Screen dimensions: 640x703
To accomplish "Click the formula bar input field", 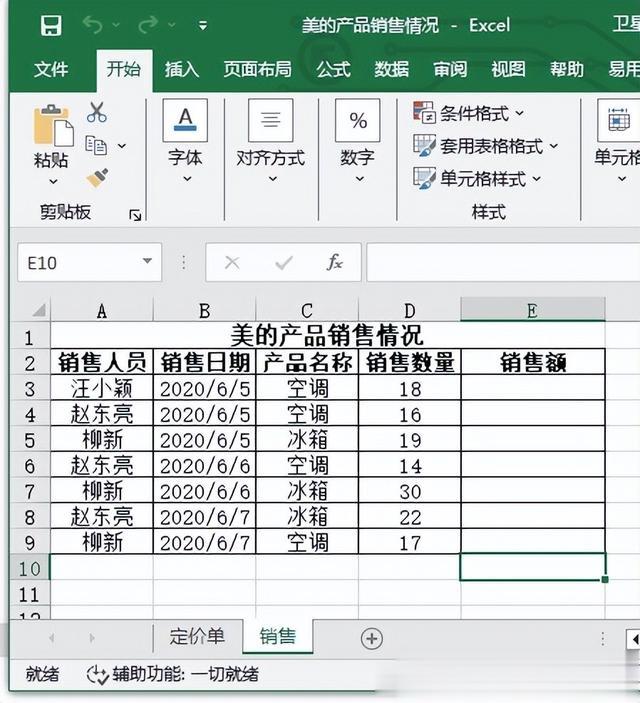I will [503, 263].
